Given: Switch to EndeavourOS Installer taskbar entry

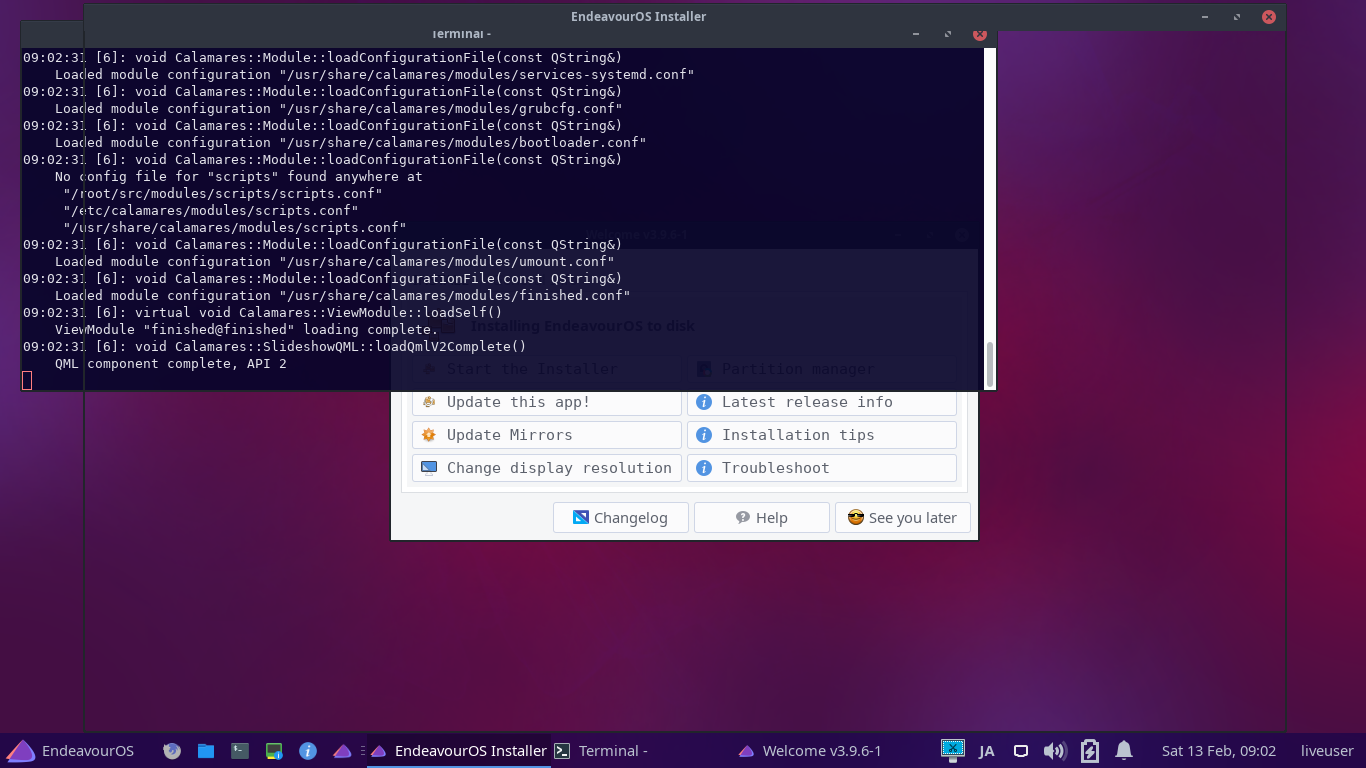Looking at the screenshot, I should click(458, 751).
